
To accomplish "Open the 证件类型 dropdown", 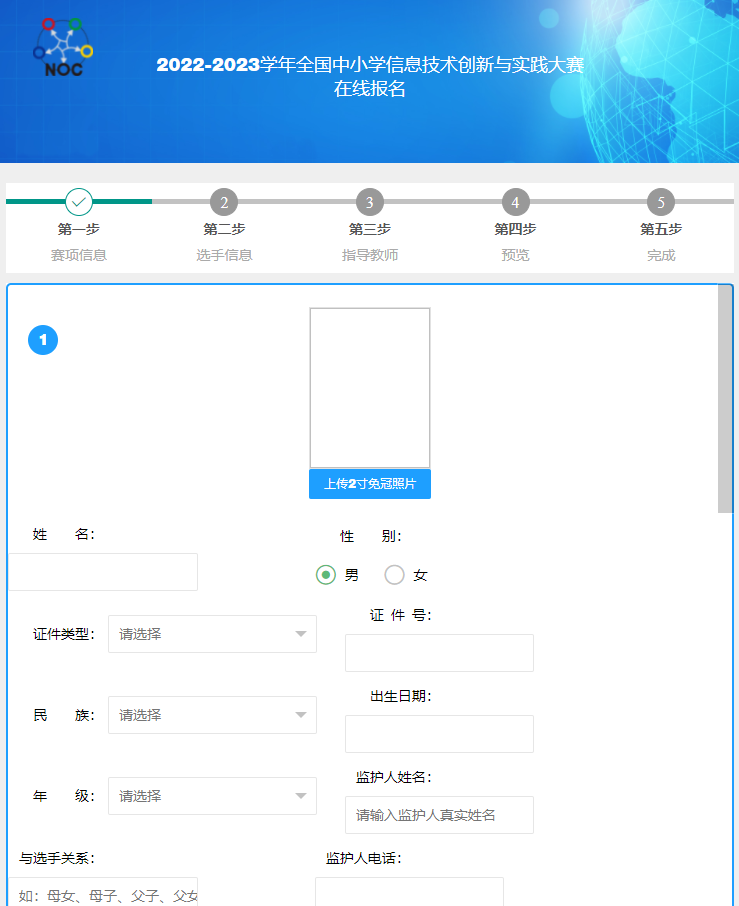I will point(212,634).
